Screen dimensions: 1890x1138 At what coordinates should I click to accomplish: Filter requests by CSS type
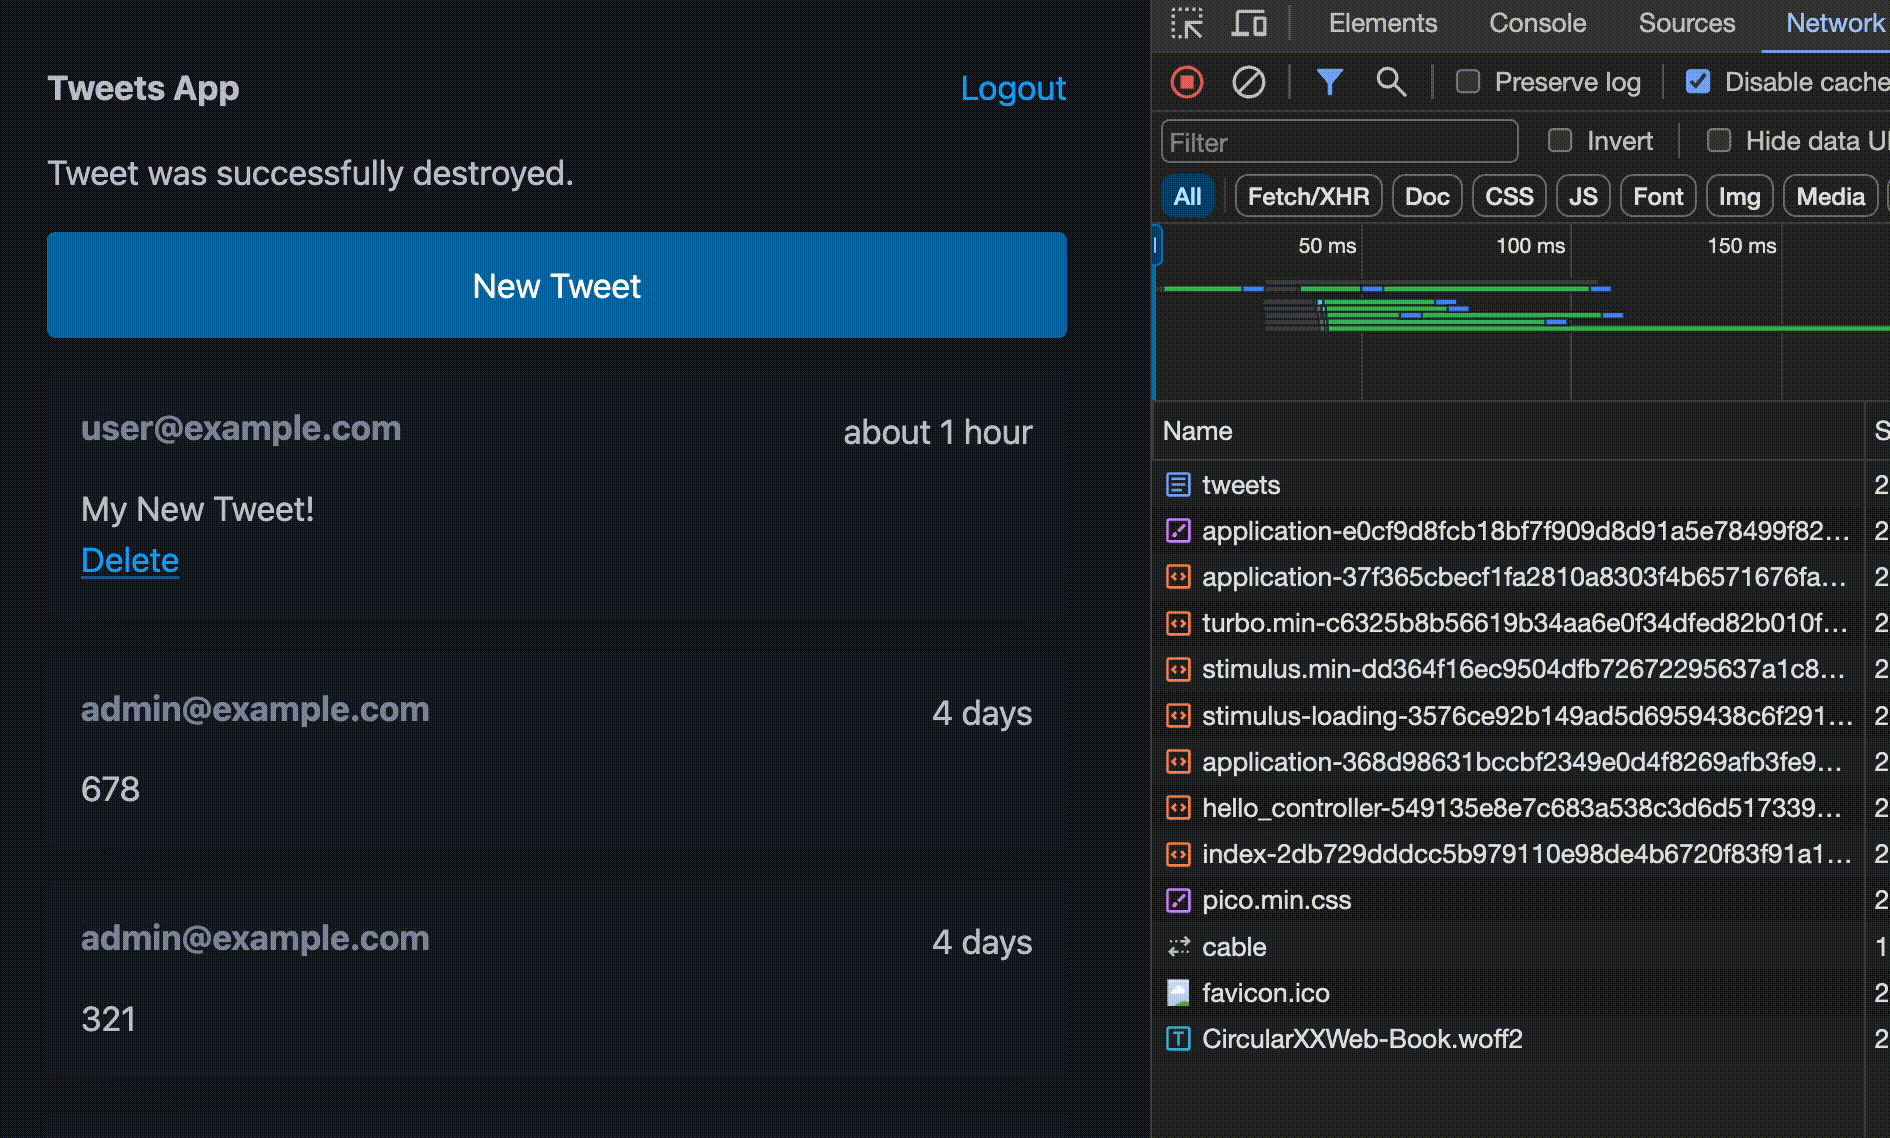pyautogui.click(x=1509, y=196)
